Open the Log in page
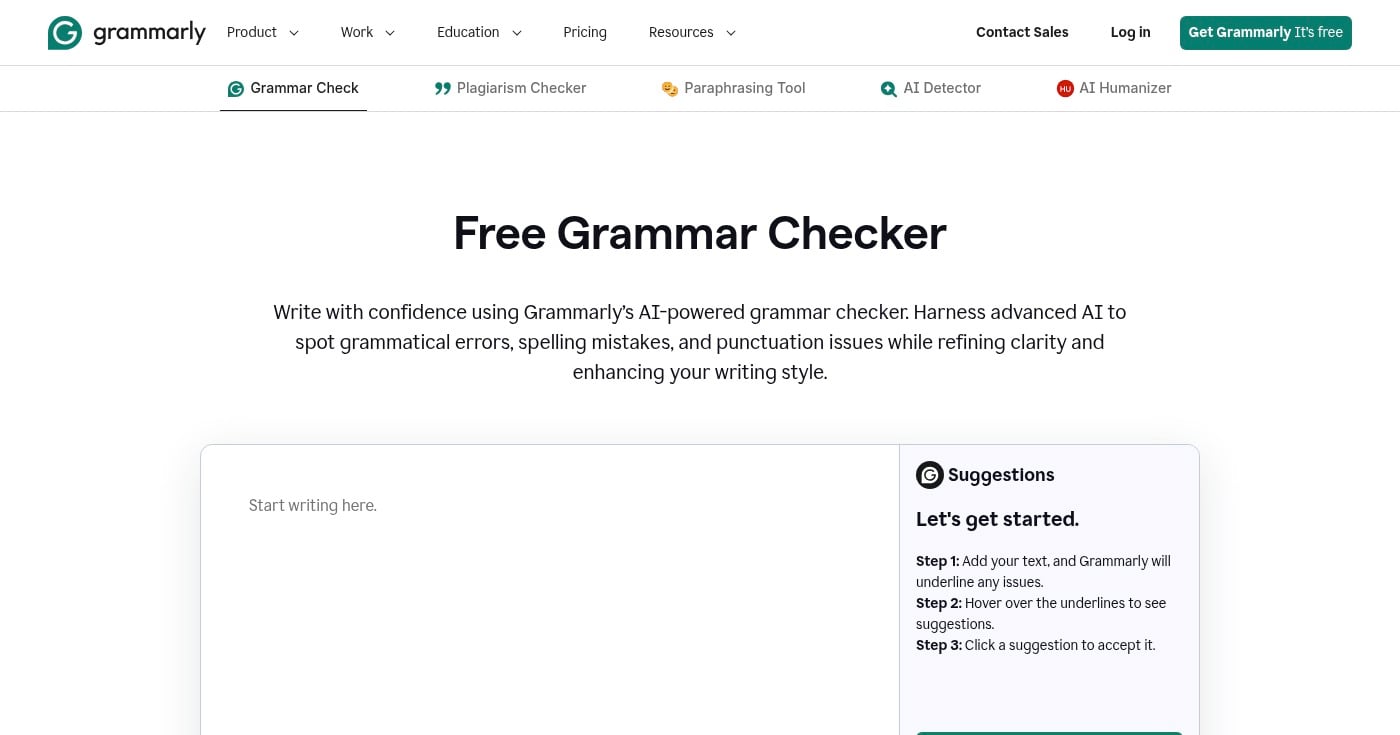This screenshot has width=1400, height=735. click(1130, 32)
